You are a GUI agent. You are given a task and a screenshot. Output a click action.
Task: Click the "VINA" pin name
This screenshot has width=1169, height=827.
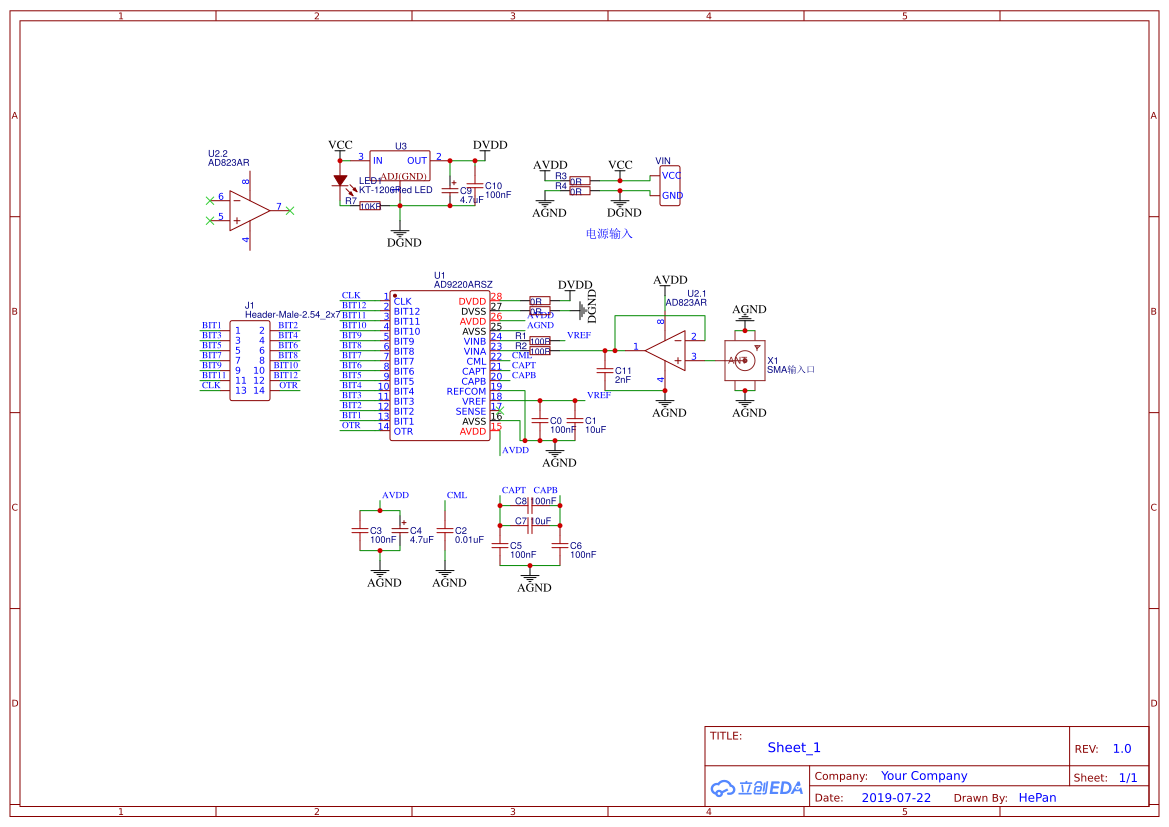click(x=475, y=351)
